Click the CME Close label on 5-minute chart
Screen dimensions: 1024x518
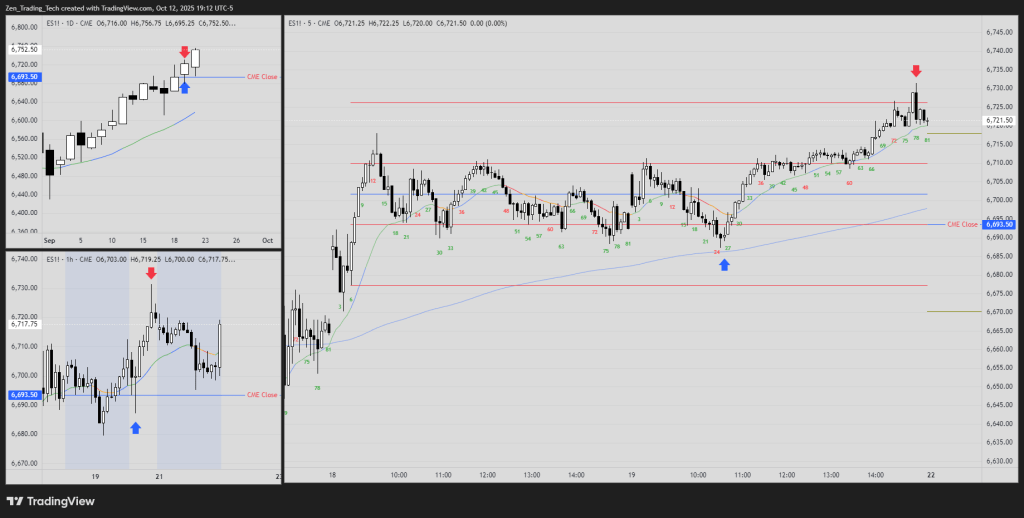pos(961,225)
